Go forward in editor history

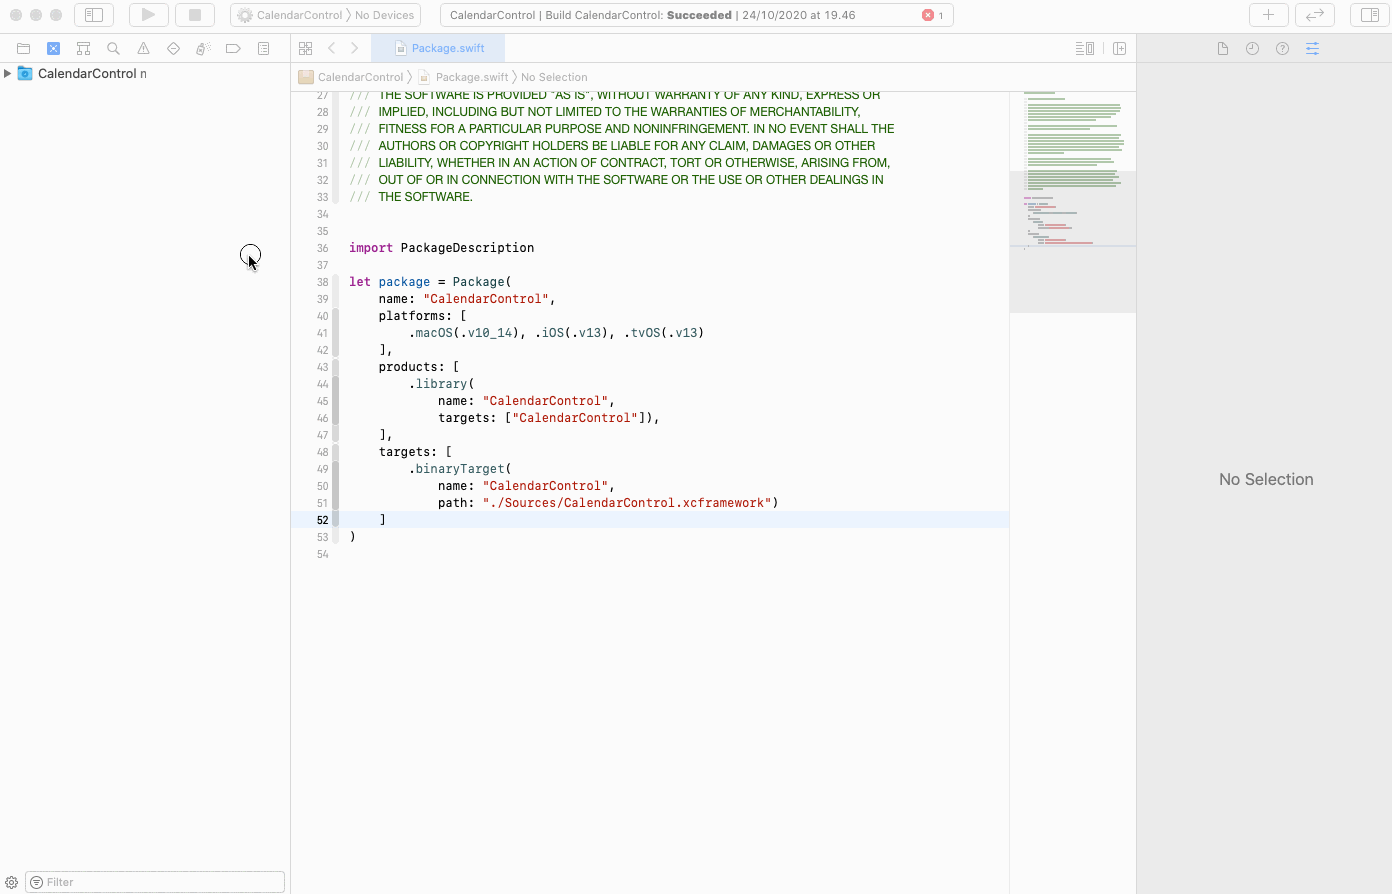(354, 48)
